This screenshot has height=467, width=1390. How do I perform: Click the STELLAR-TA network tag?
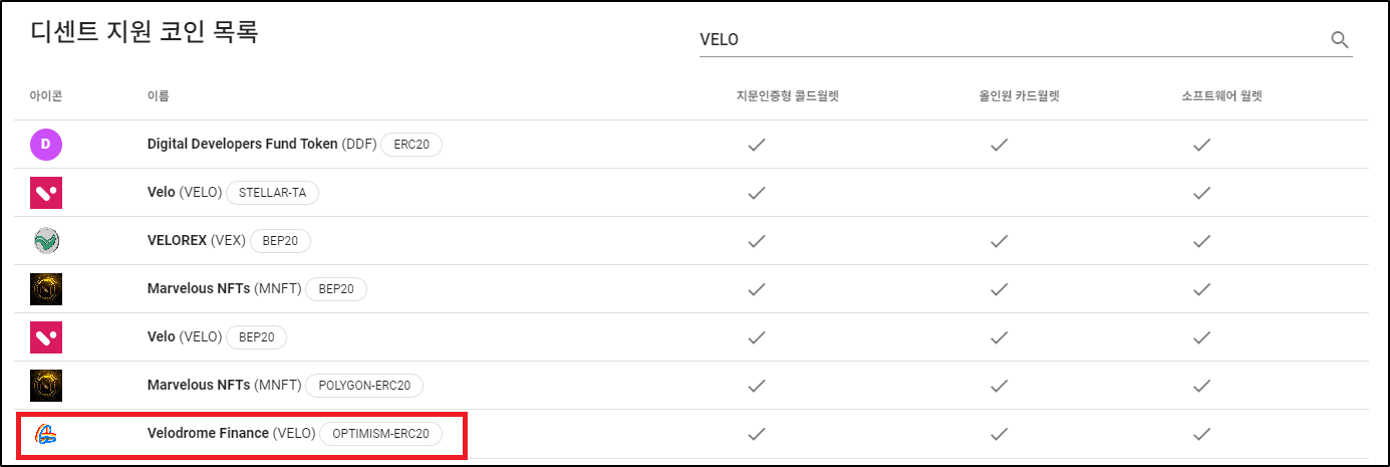272,194
